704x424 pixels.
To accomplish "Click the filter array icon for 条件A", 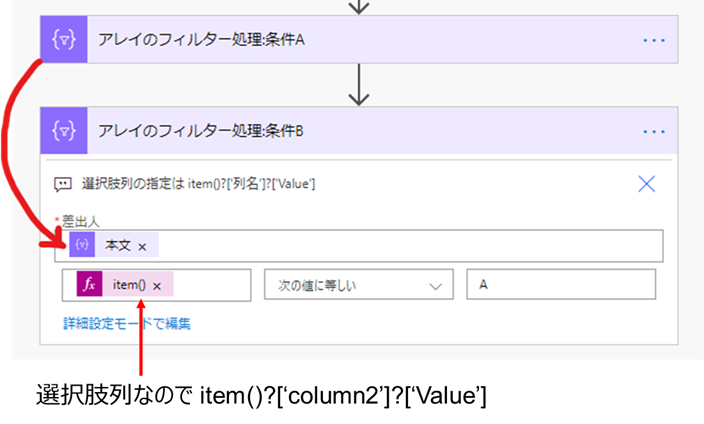I will tap(64, 40).
